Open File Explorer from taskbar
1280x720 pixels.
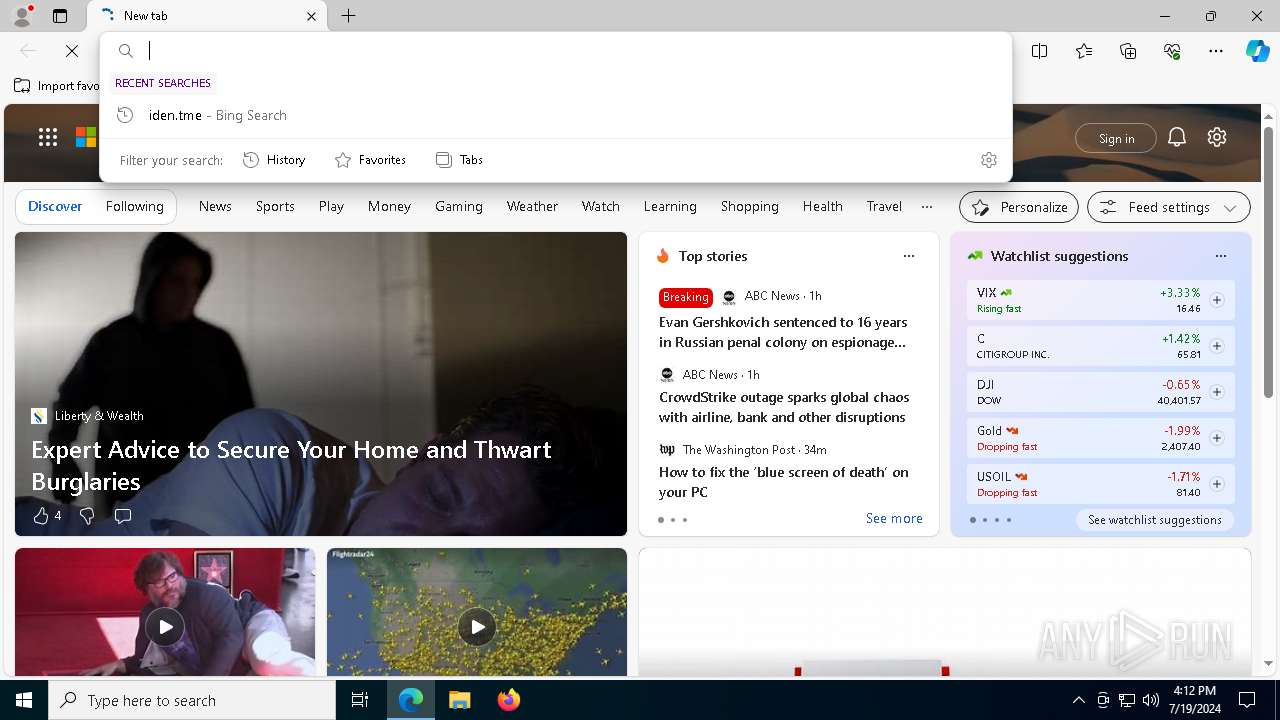tap(459, 700)
